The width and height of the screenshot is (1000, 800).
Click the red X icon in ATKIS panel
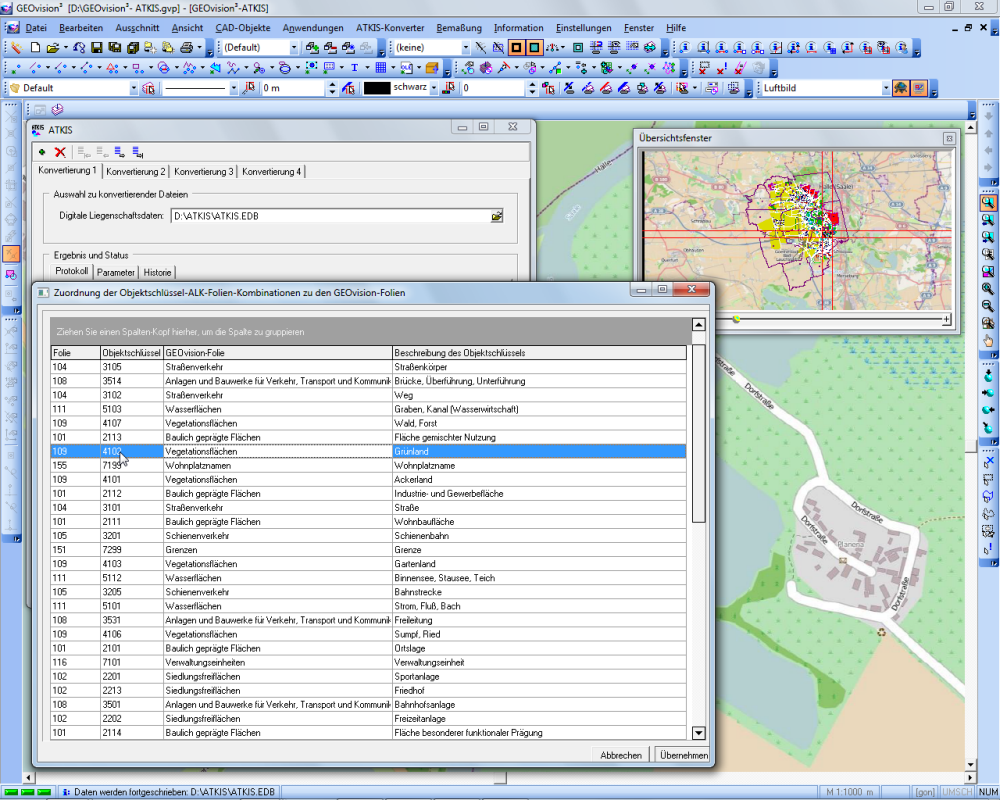pos(60,152)
